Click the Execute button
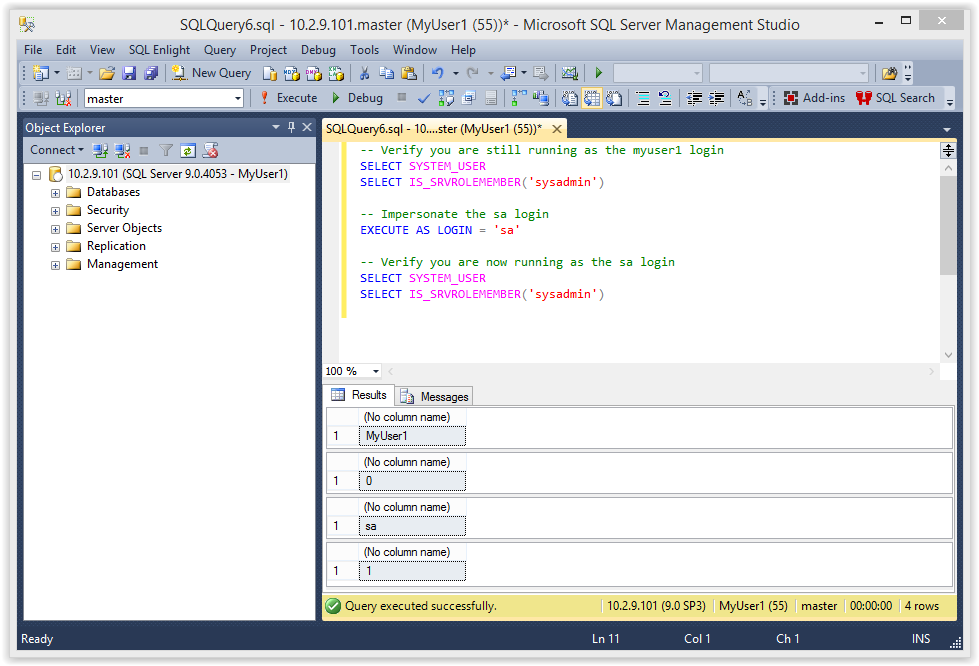This screenshot has width=979, height=666. tap(288, 98)
